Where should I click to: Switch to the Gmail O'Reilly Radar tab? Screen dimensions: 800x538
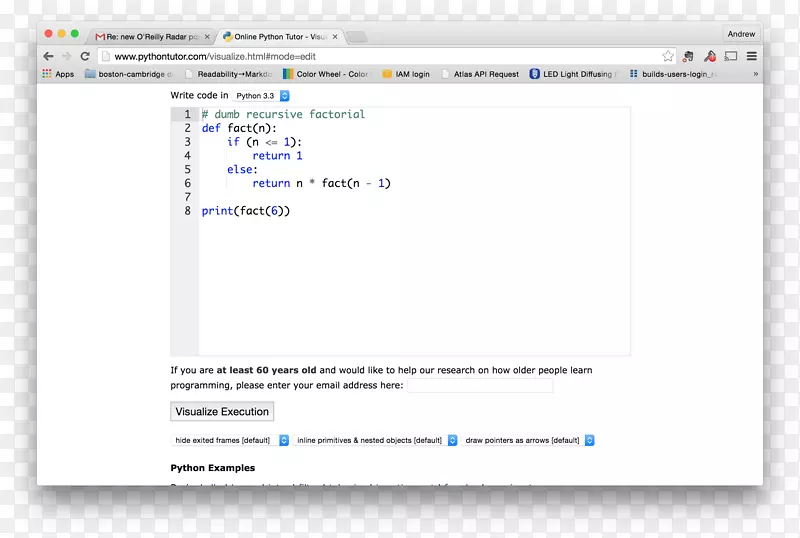pyautogui.click(x=151, y=36)
